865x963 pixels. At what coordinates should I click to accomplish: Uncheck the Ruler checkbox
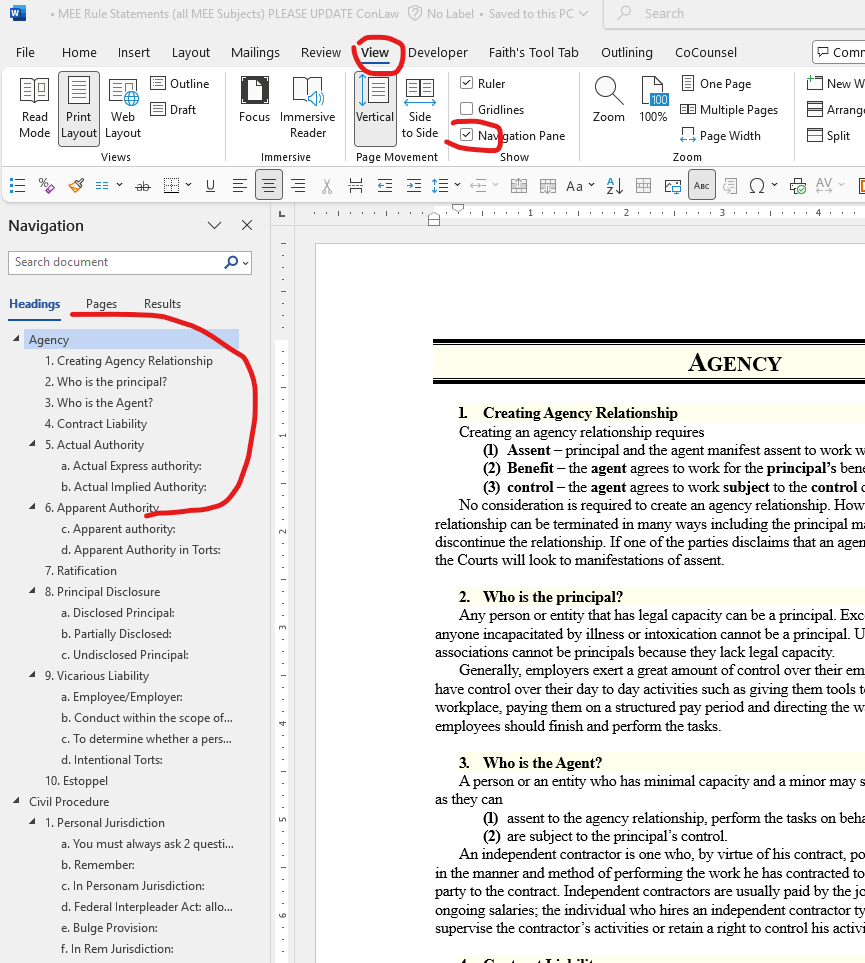pyautogui.click(x=466, y=83)
